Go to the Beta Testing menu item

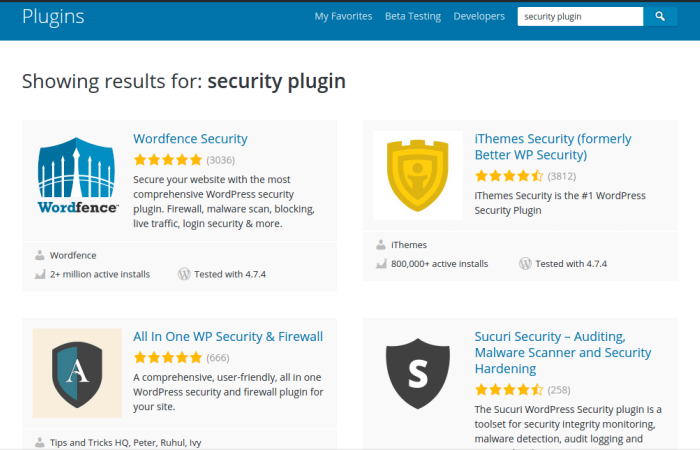point(412,16)
